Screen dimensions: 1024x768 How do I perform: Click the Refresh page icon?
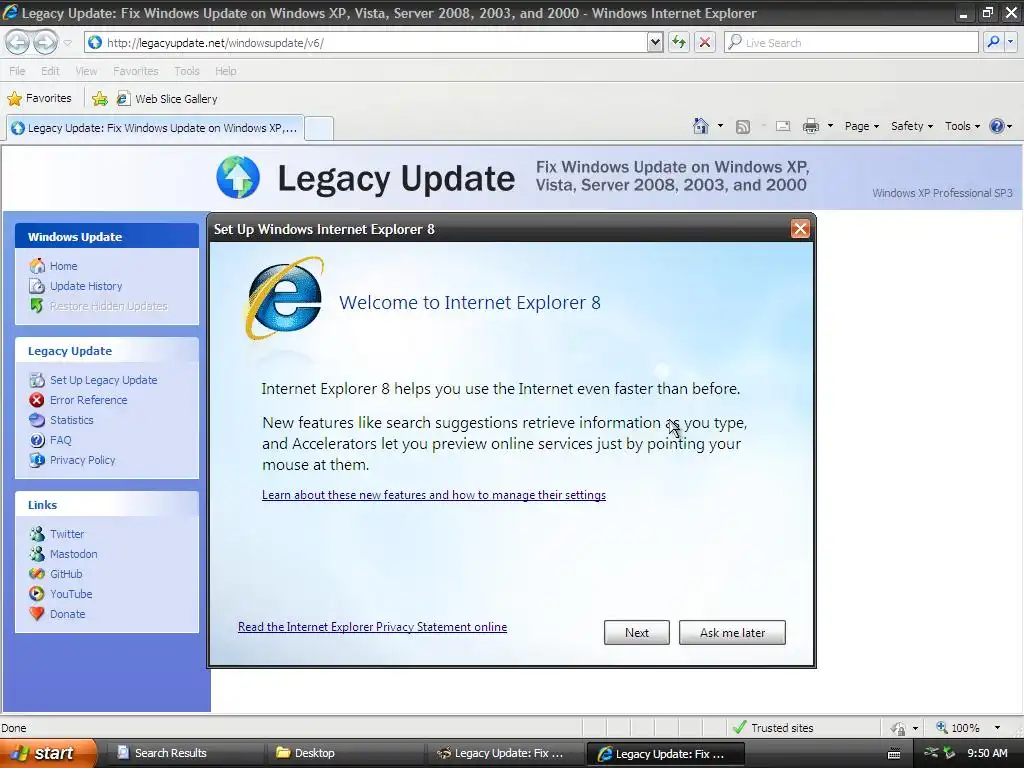679,42
